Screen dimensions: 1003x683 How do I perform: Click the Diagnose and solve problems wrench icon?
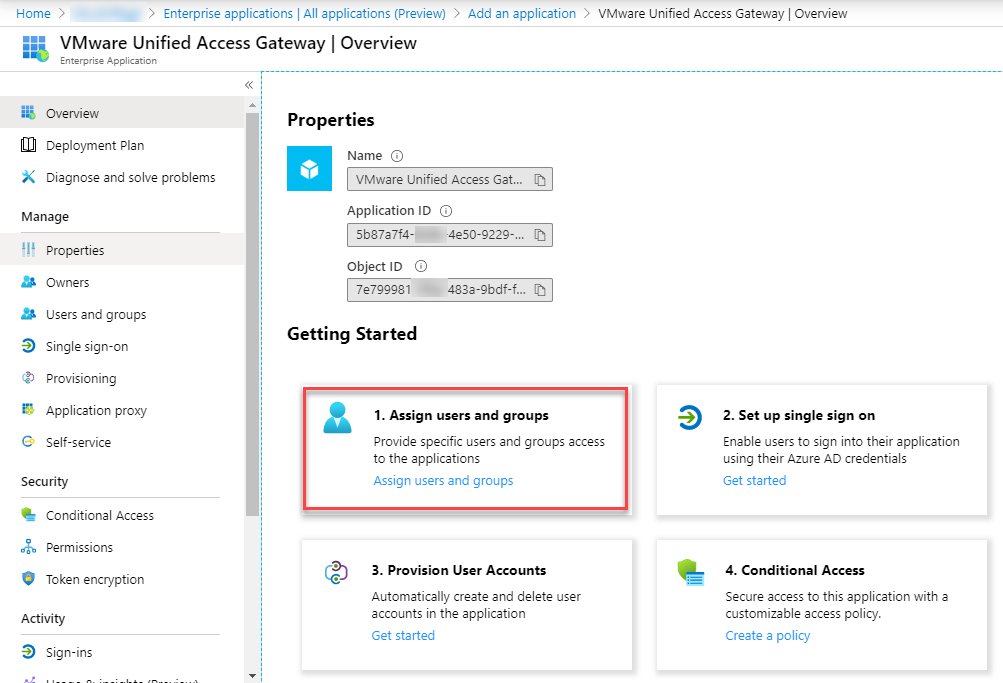pos(28,177)
